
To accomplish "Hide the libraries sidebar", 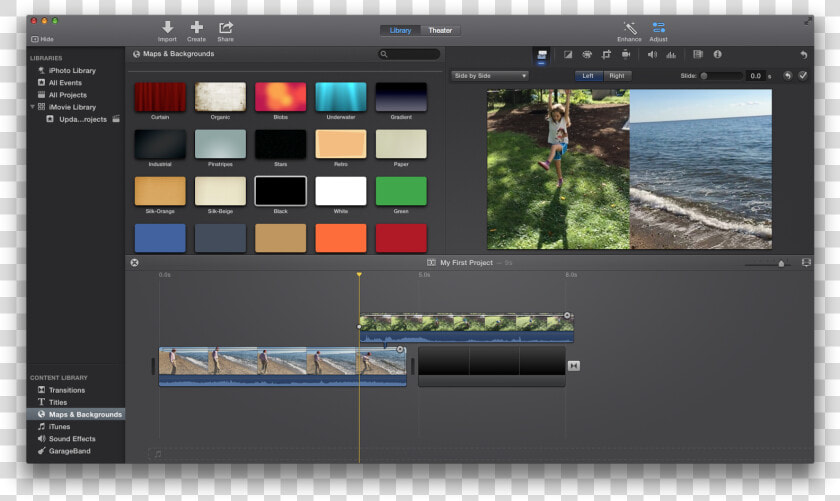I will tap(42, 39).
